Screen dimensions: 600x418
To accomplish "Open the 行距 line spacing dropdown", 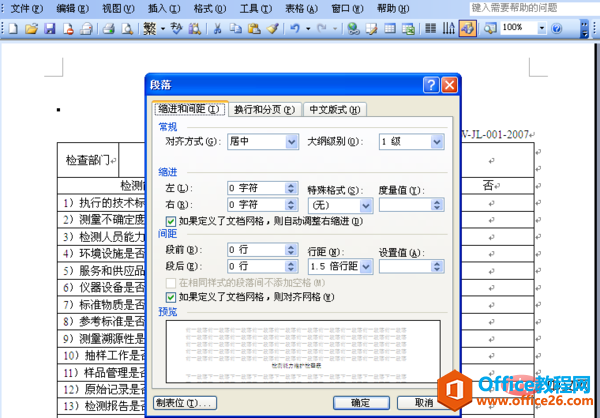I will tap(366, 266).
